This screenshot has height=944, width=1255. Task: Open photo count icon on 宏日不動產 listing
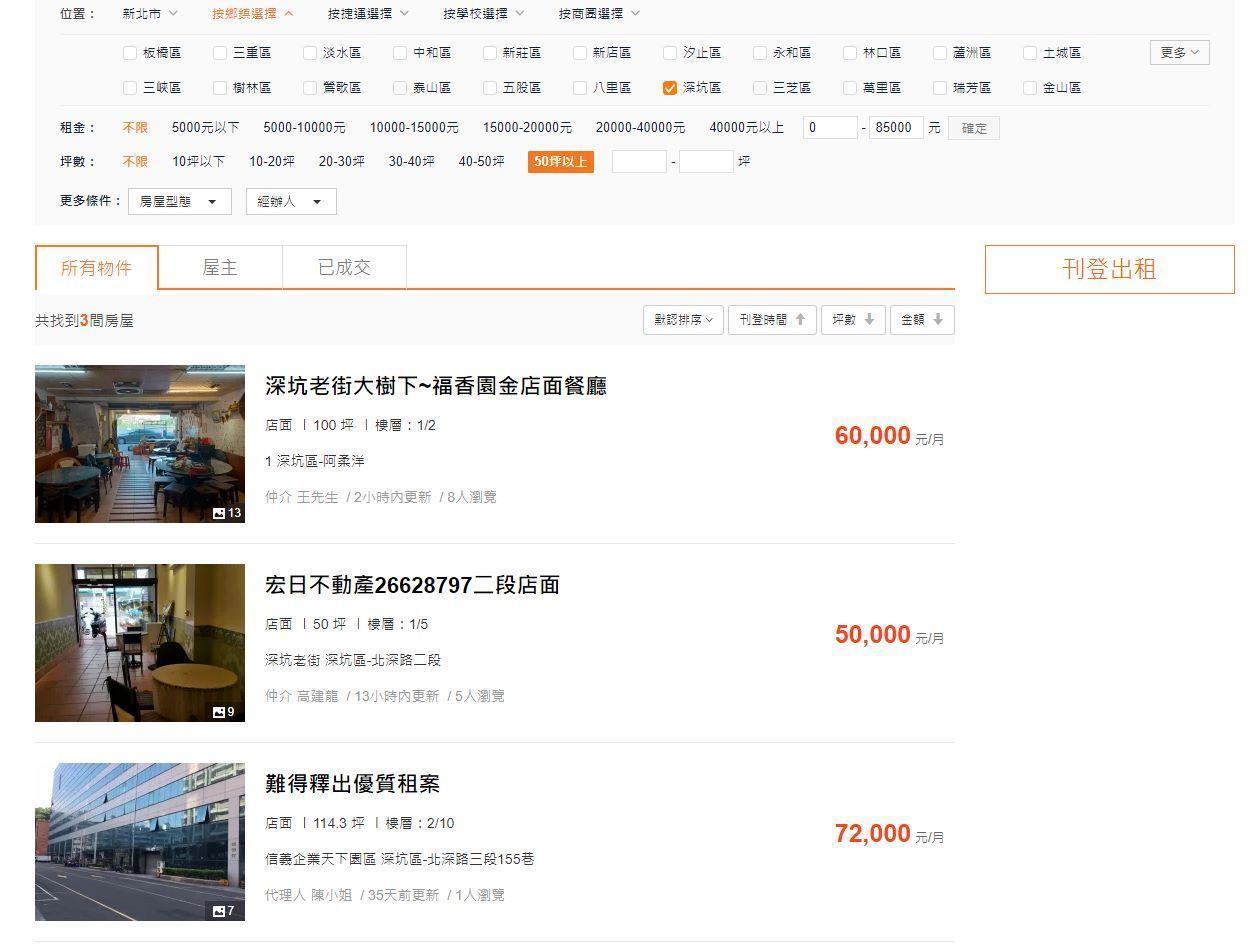pyautogui.click(x=224, y=712)
